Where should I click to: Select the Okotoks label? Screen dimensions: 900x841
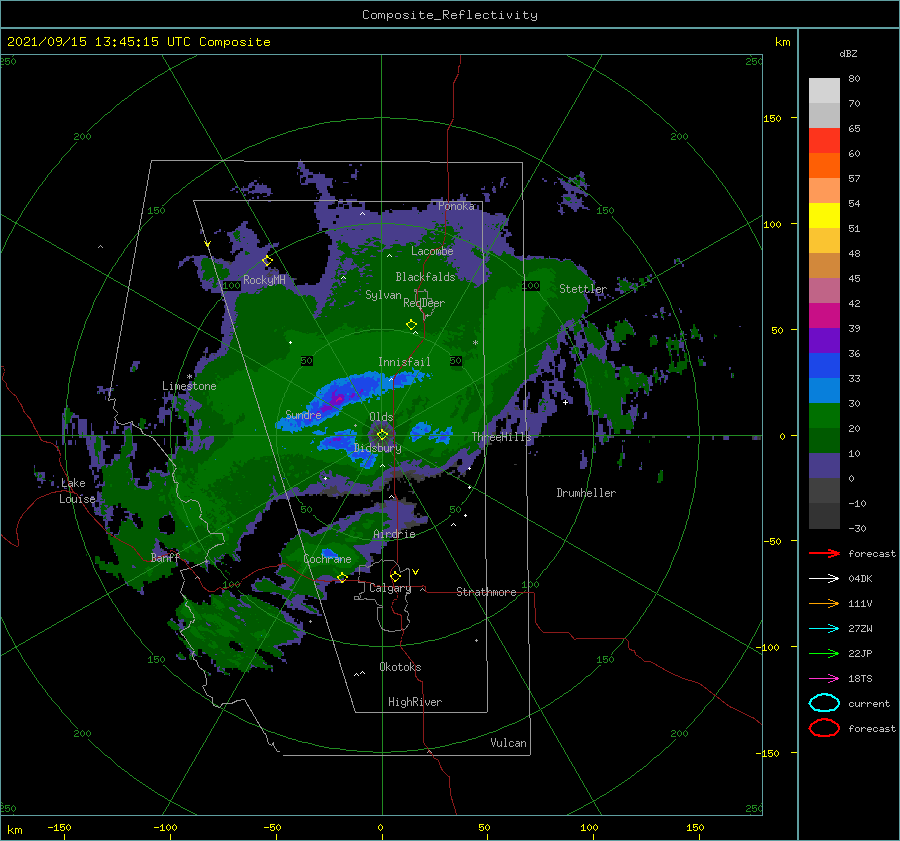400,667
